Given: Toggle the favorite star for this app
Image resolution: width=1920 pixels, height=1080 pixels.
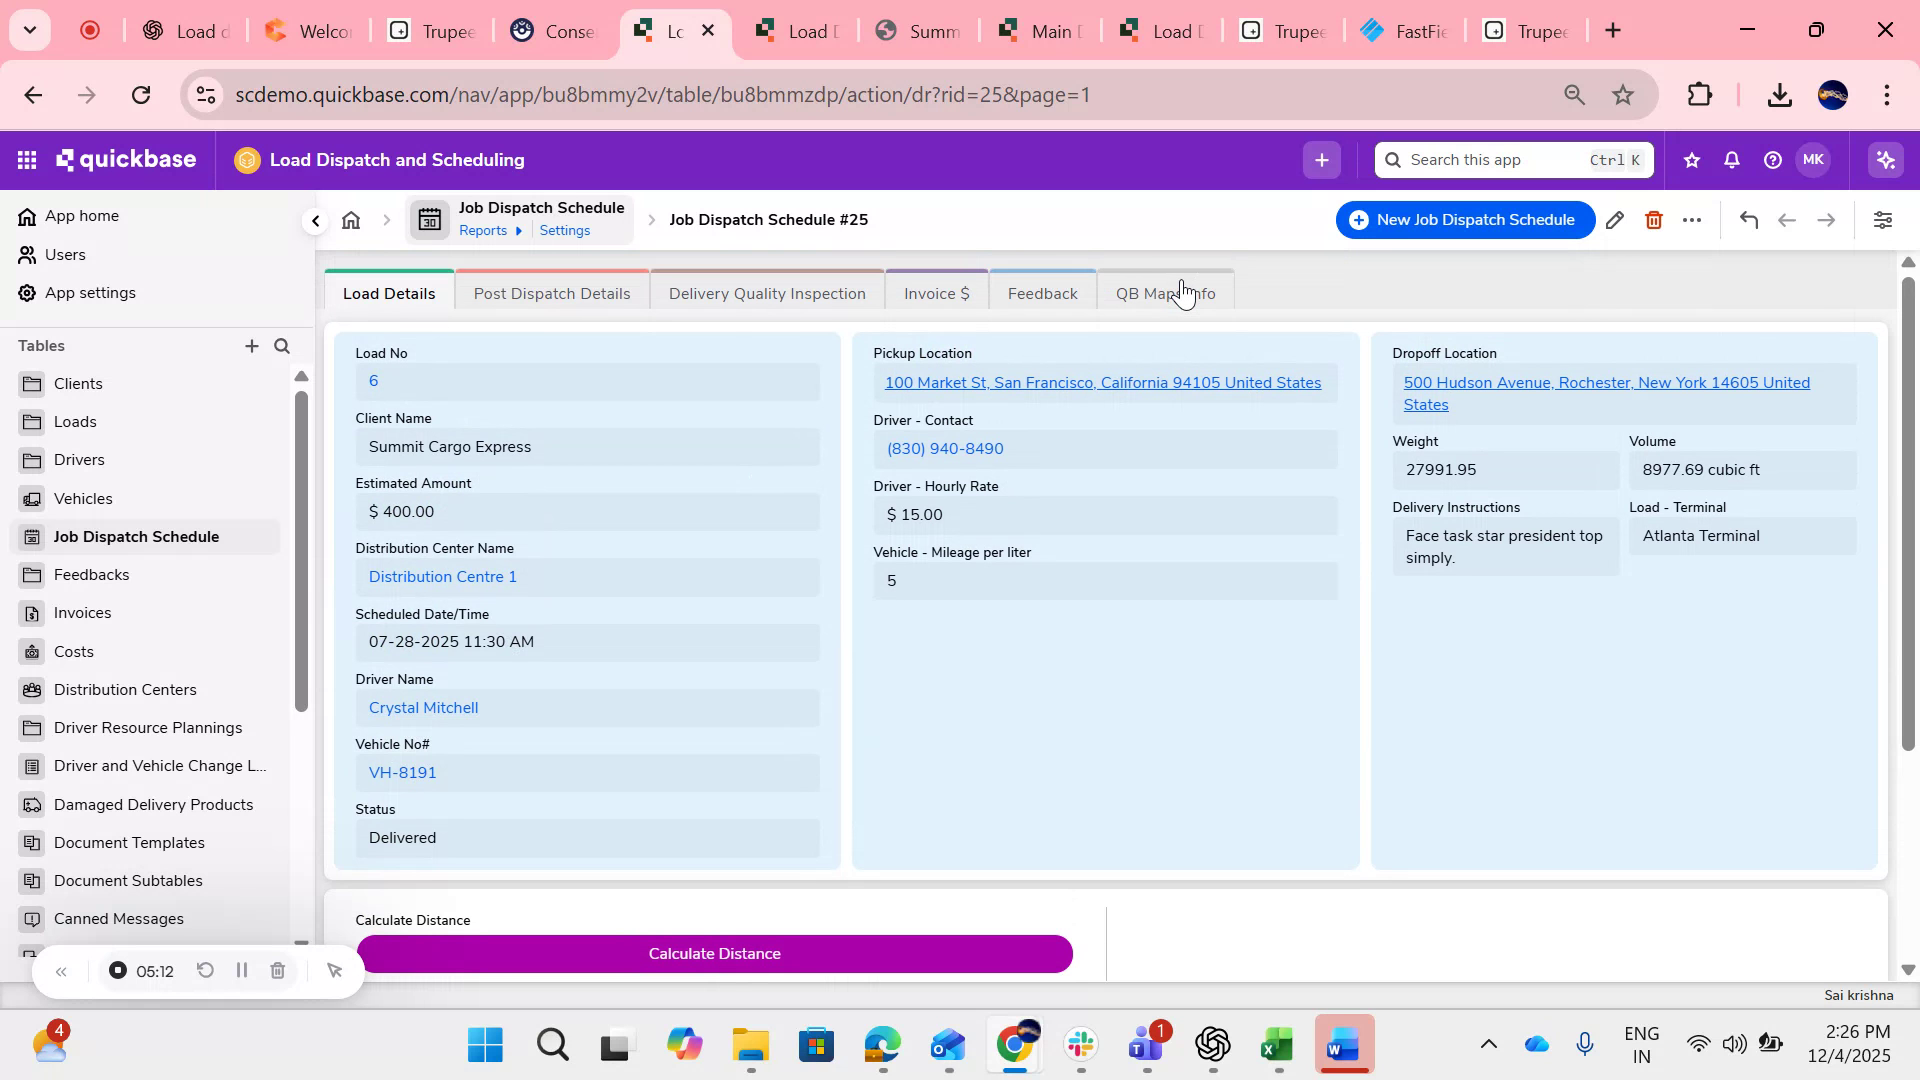Looking at the screenshot, I should [1690, 159].
